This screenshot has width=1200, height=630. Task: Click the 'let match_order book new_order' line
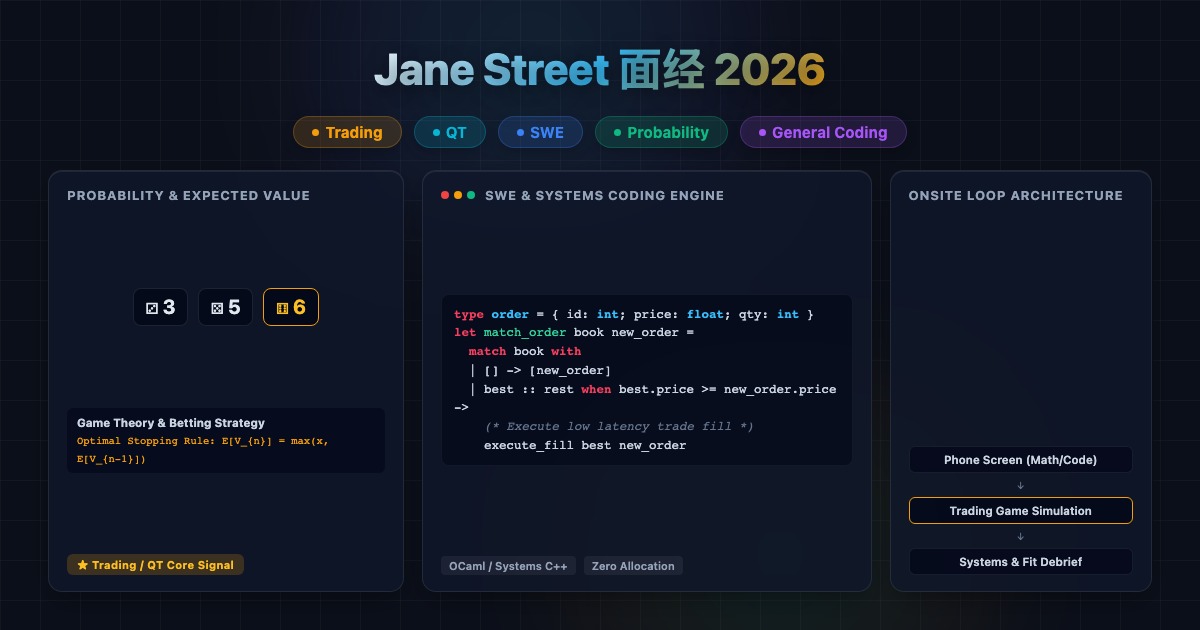pos(574,332)
